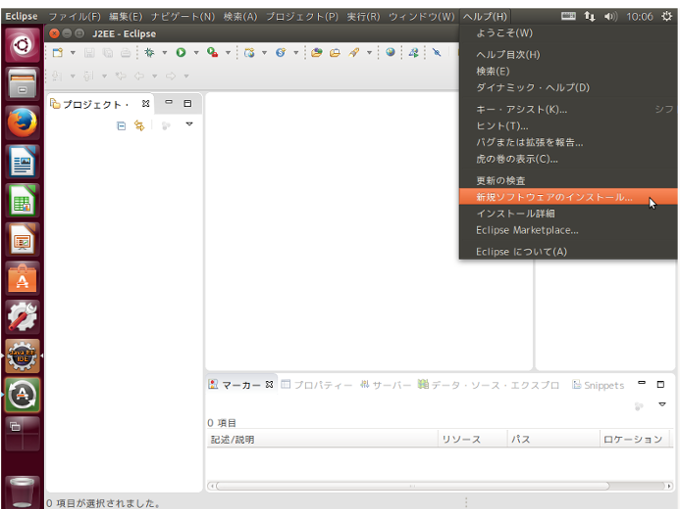Choose Eclipse について(A) entry
The image size is (680, 509).
pos(568,252)
